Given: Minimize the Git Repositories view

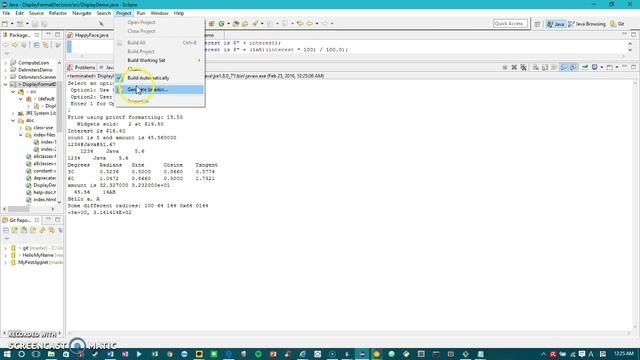Looking at the screenshot, I should 49,220.
